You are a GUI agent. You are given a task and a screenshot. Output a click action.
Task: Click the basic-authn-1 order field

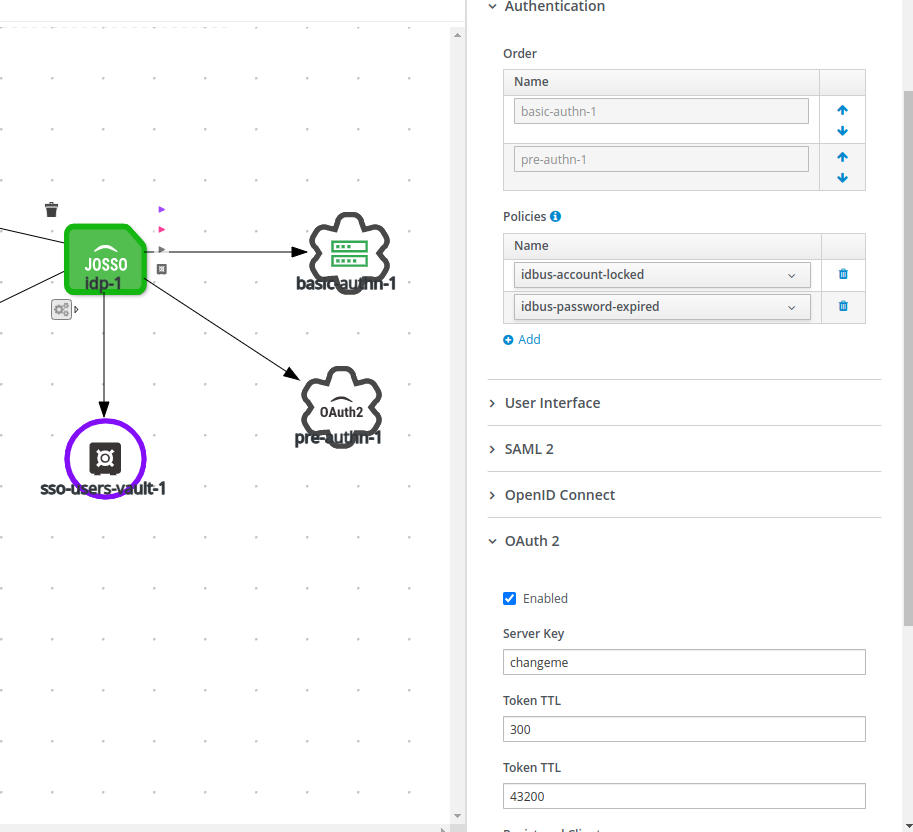(x=661, y=111)
